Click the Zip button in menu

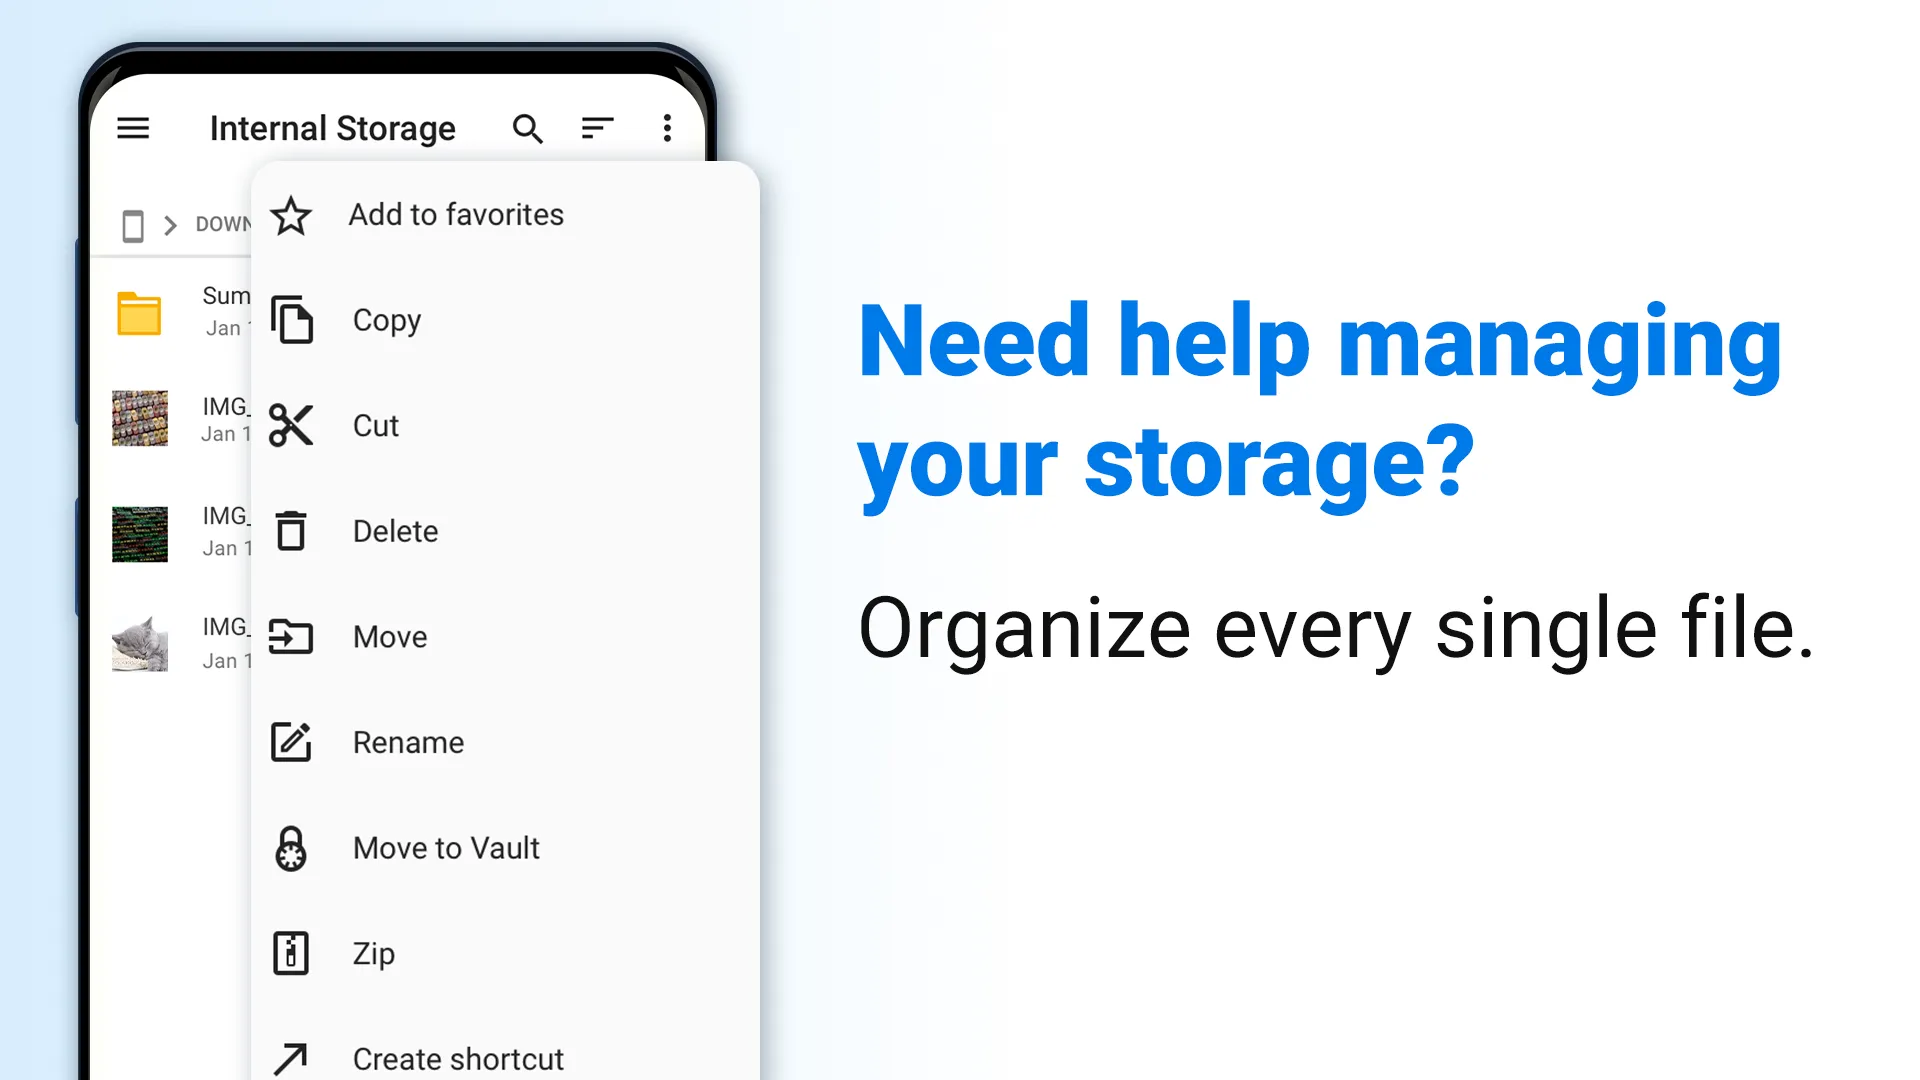click(x=373, y=952)
